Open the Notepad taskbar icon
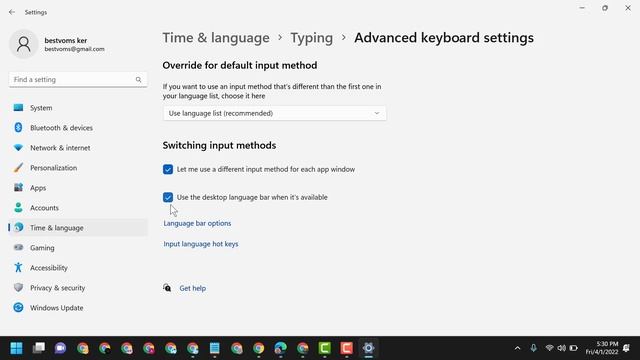 tap(215, 348)
